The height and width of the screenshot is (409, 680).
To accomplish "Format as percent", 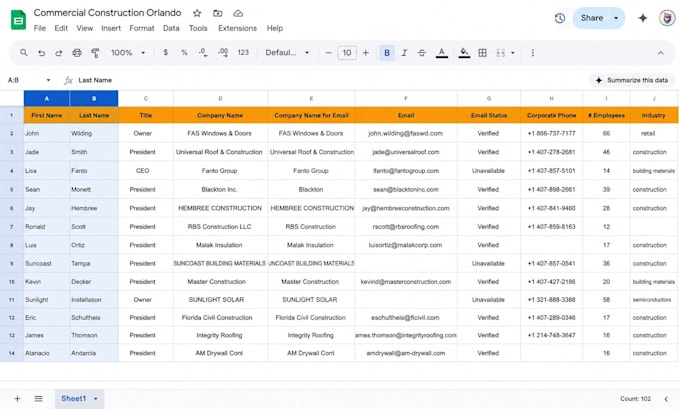I will tap(184, 52).
